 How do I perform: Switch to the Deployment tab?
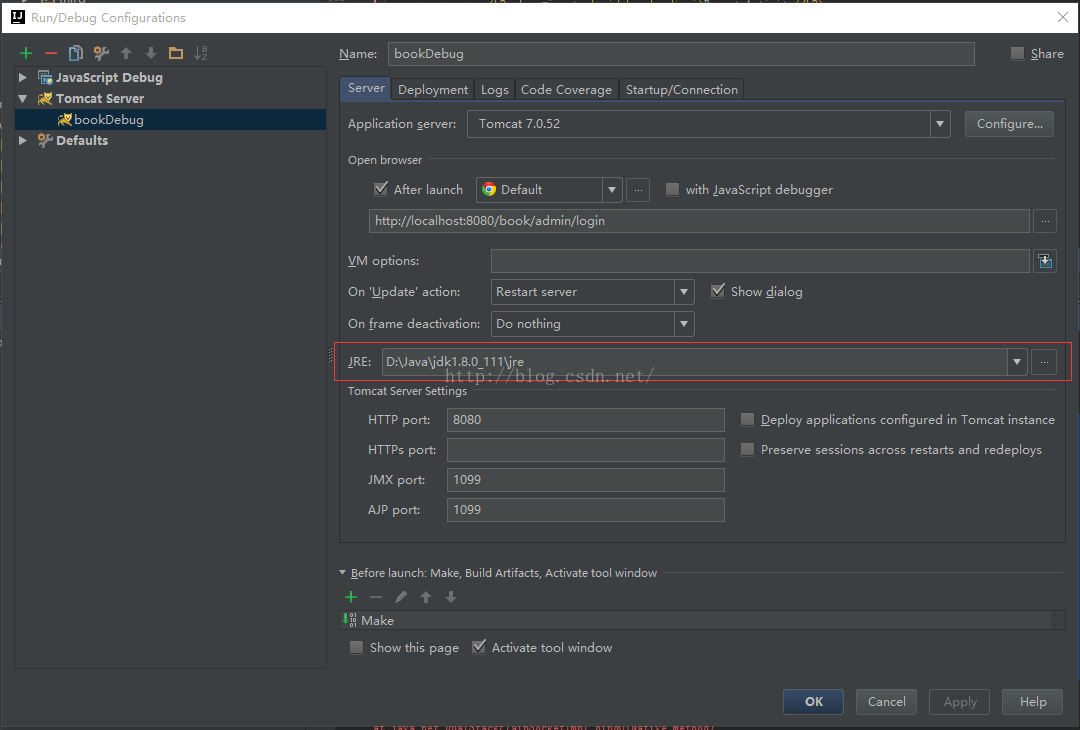pos(433,90)
